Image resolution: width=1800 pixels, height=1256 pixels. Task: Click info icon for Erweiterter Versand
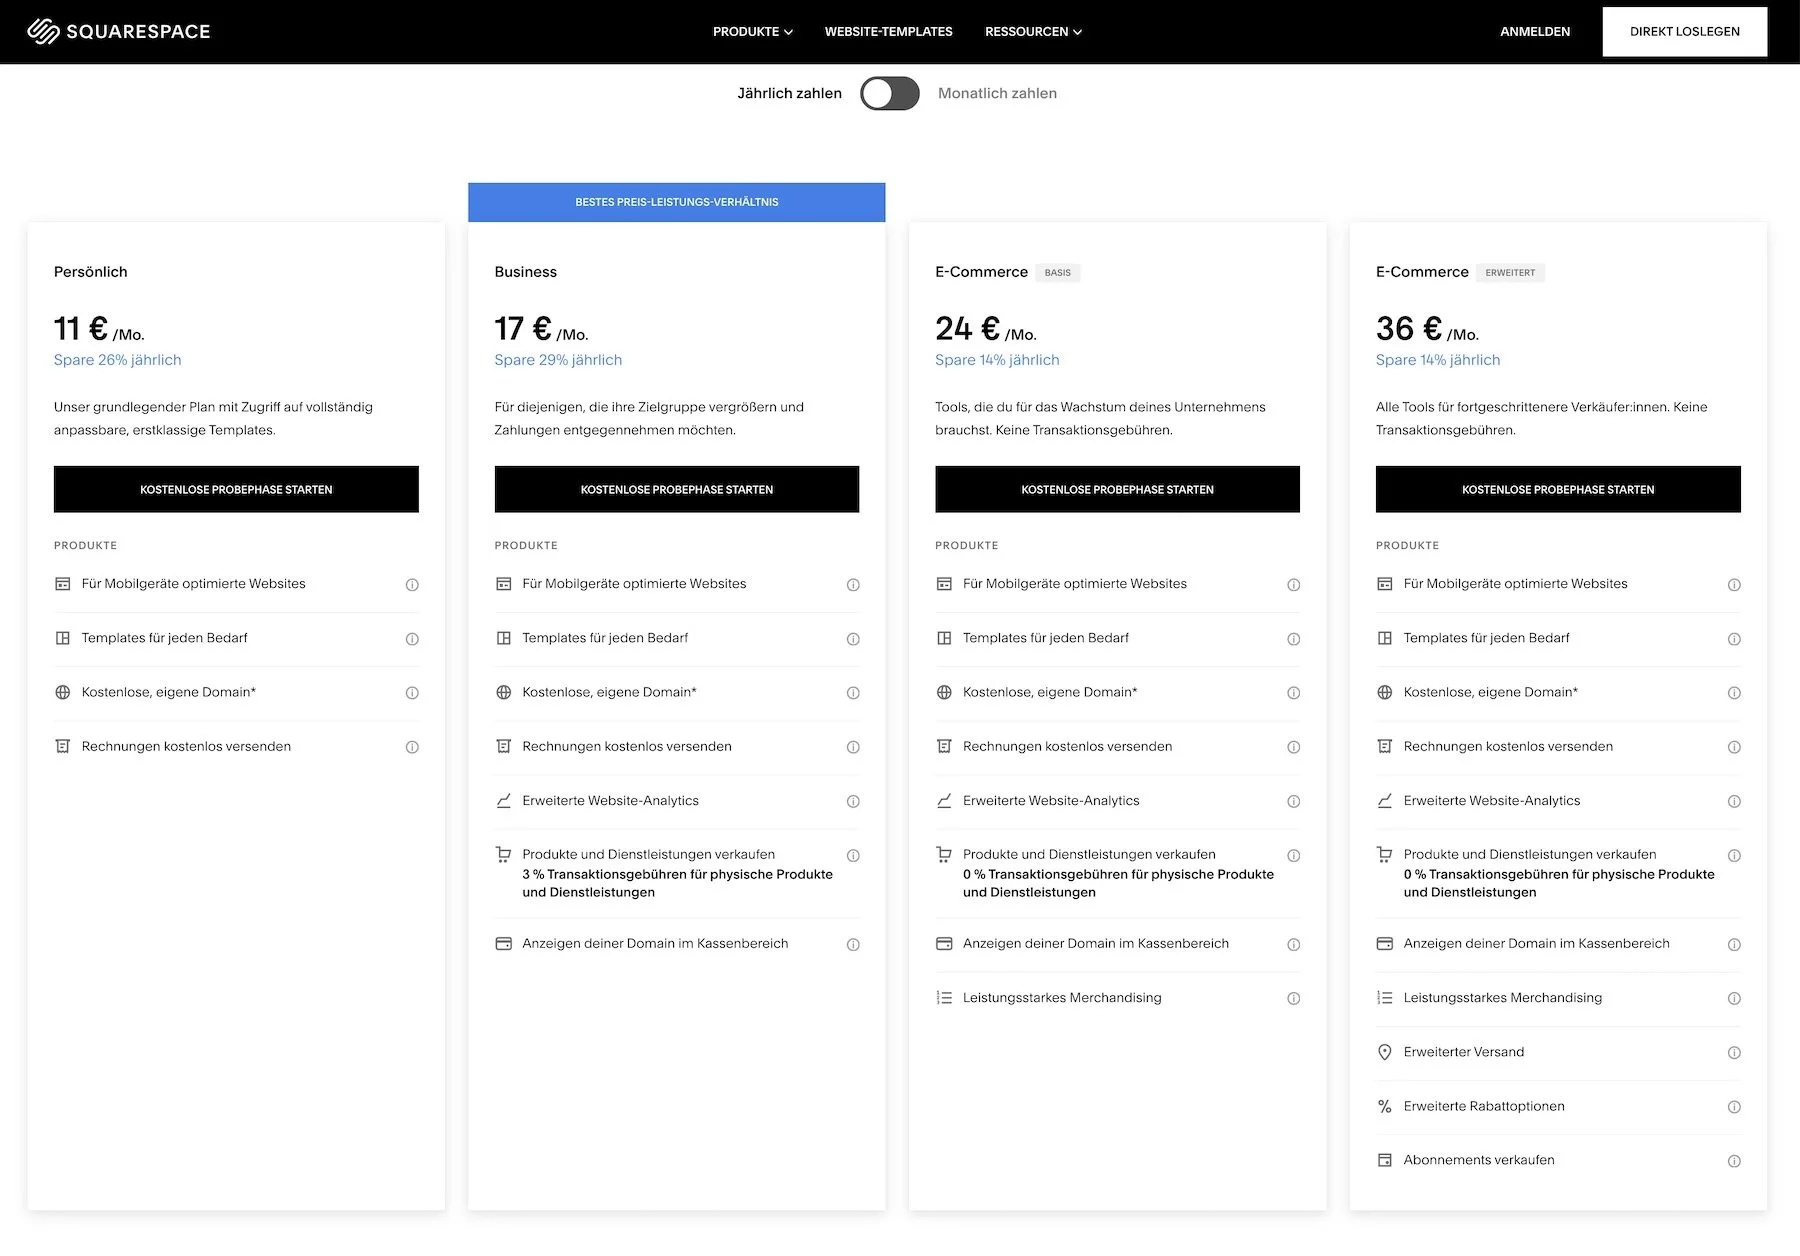pos(1734,1052)
